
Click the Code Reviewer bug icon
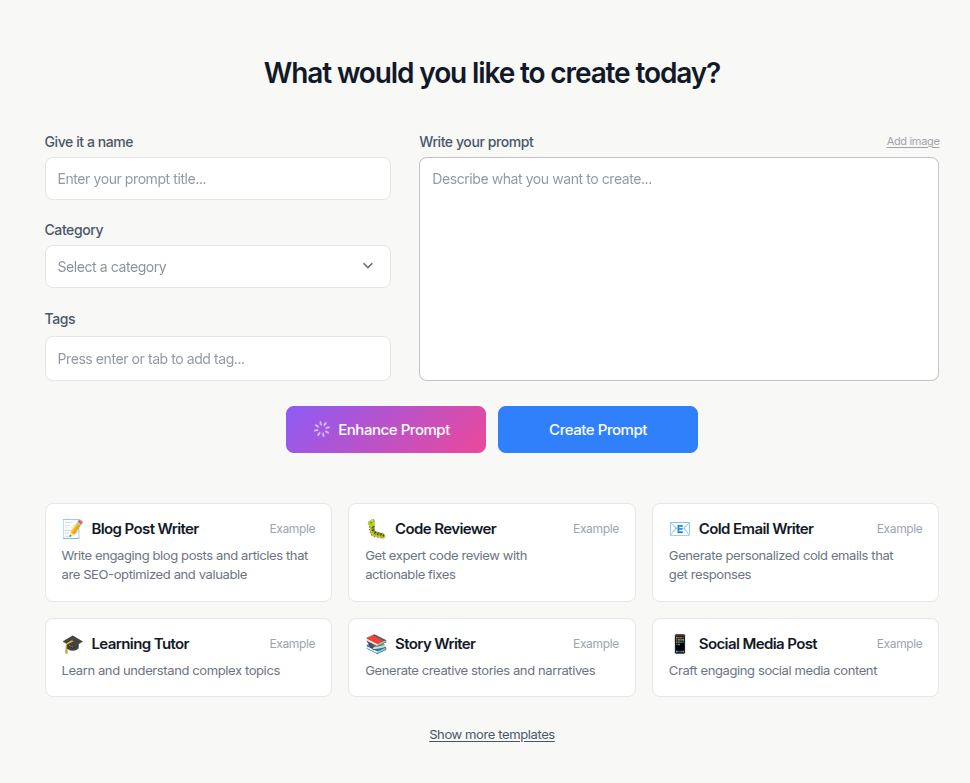tap(376, 529)
